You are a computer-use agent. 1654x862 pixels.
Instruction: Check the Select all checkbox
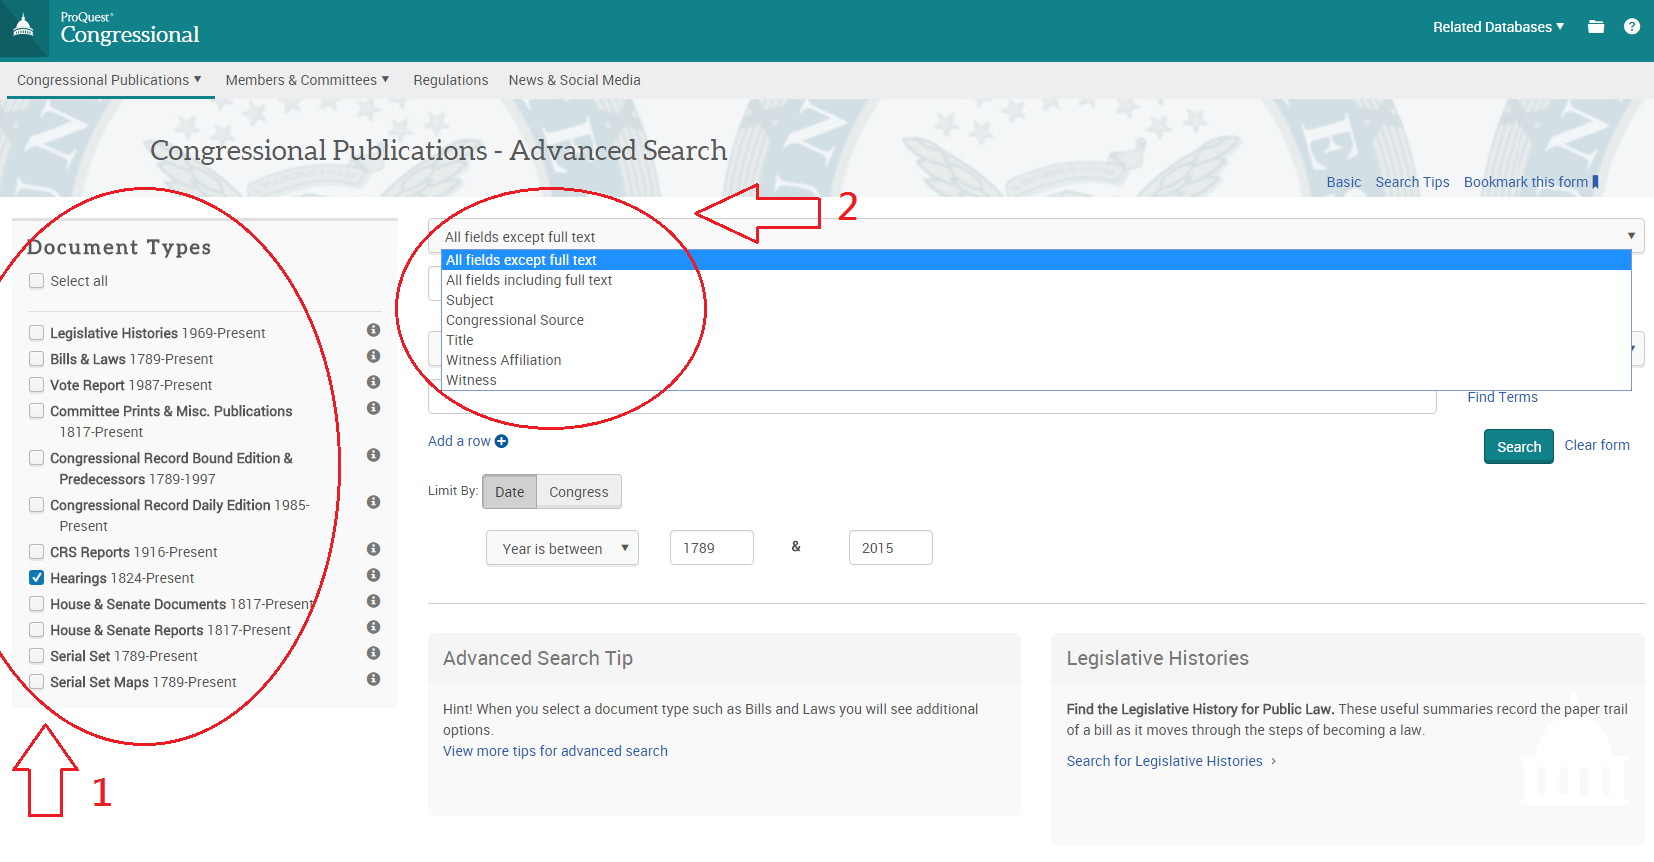[x=37, y=281]
